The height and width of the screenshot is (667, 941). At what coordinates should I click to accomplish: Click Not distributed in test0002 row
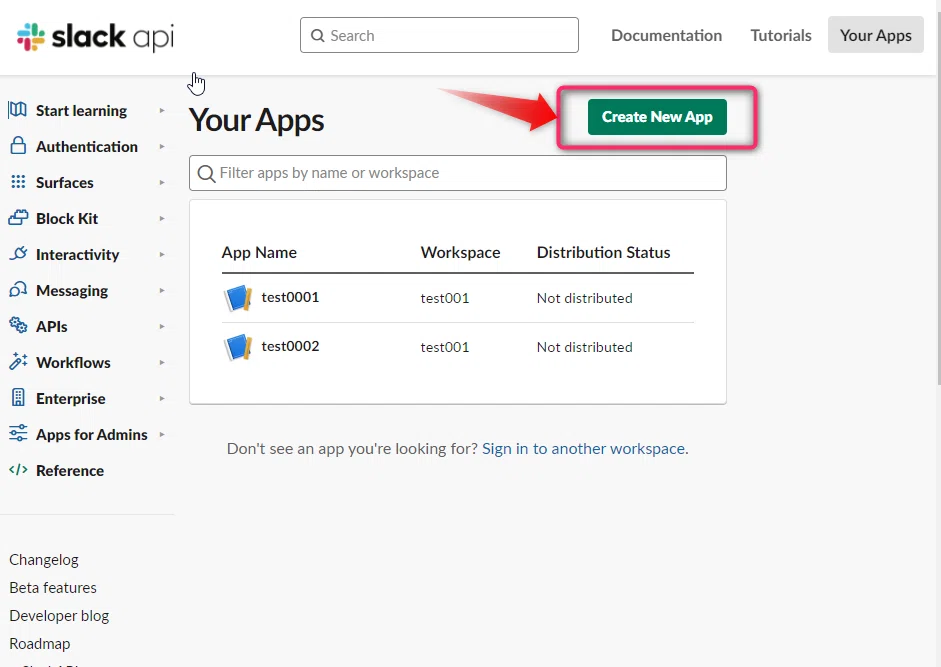coord(585,348)
